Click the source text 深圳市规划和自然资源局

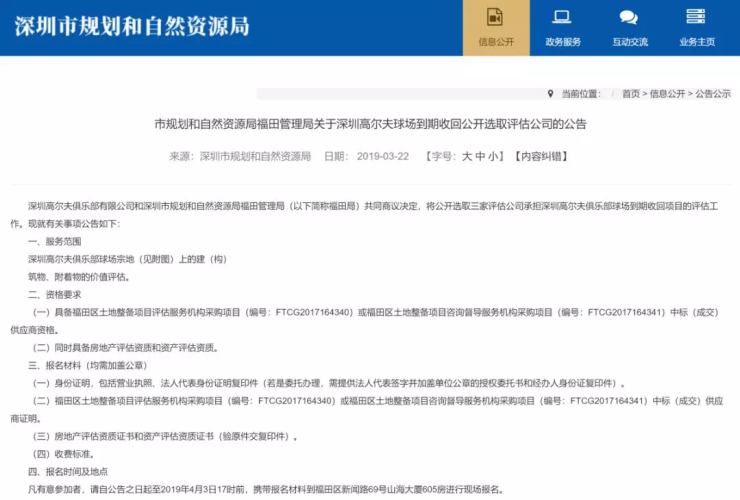pos(255,157)
